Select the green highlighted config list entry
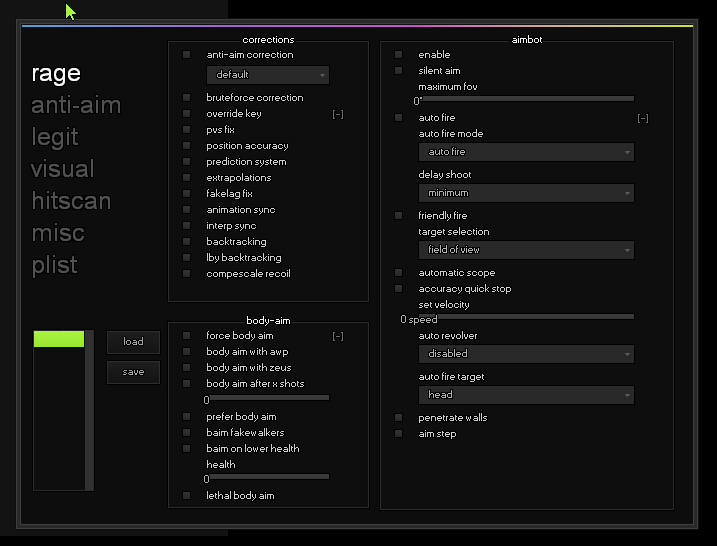The height and width of the screenshot is (546, 717). click(59, 339)
